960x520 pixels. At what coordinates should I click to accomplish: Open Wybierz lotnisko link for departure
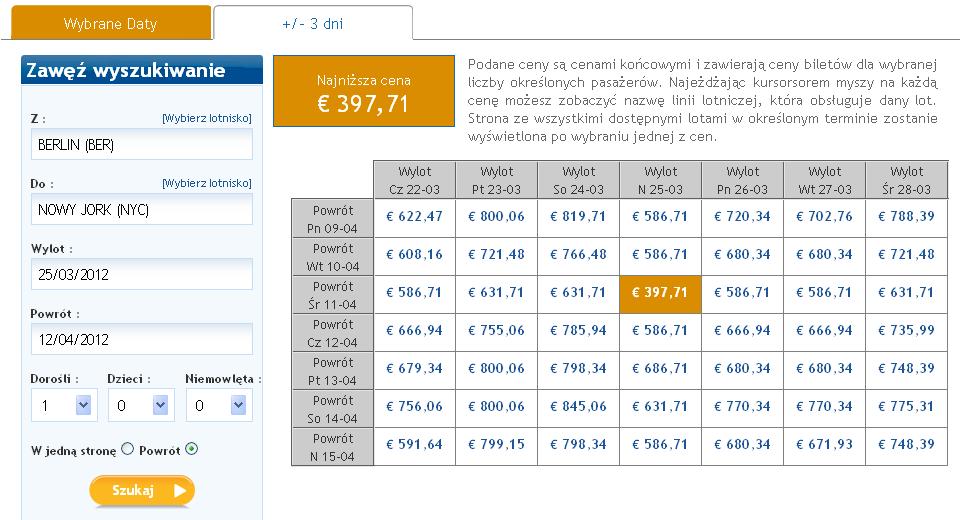click(x=207, y=118)
